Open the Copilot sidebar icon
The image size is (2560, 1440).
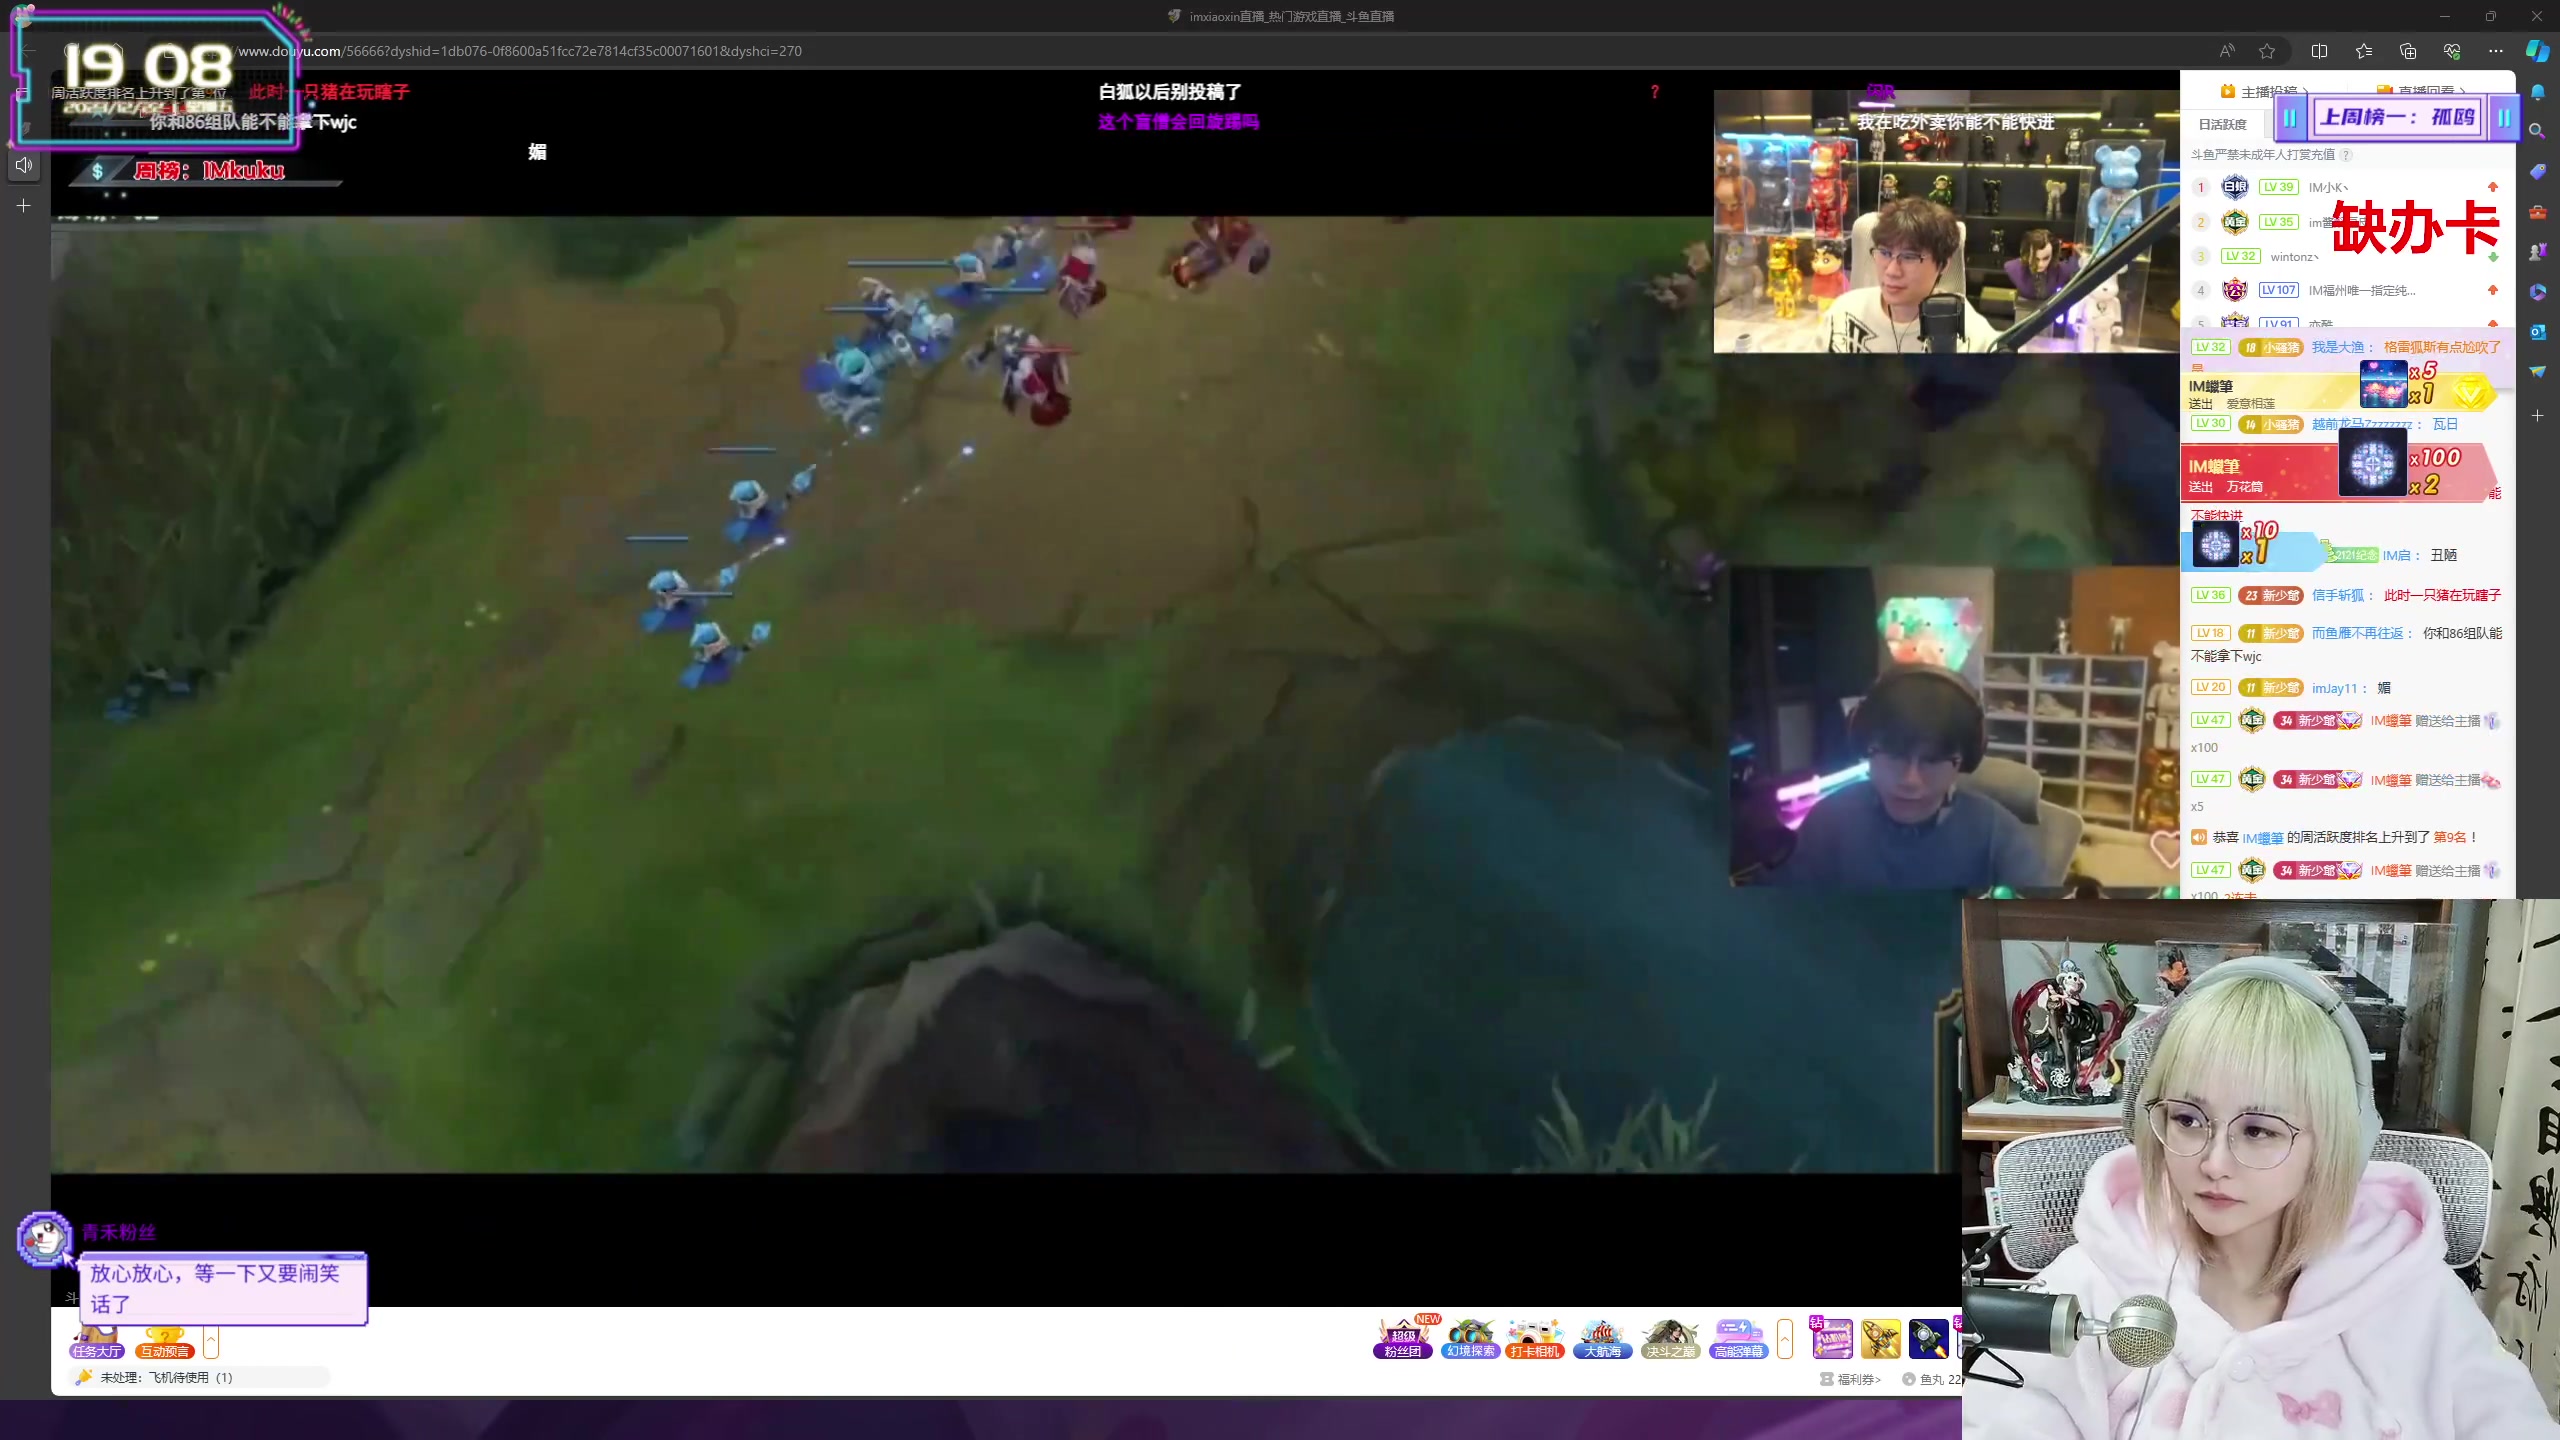(2537, 51)
